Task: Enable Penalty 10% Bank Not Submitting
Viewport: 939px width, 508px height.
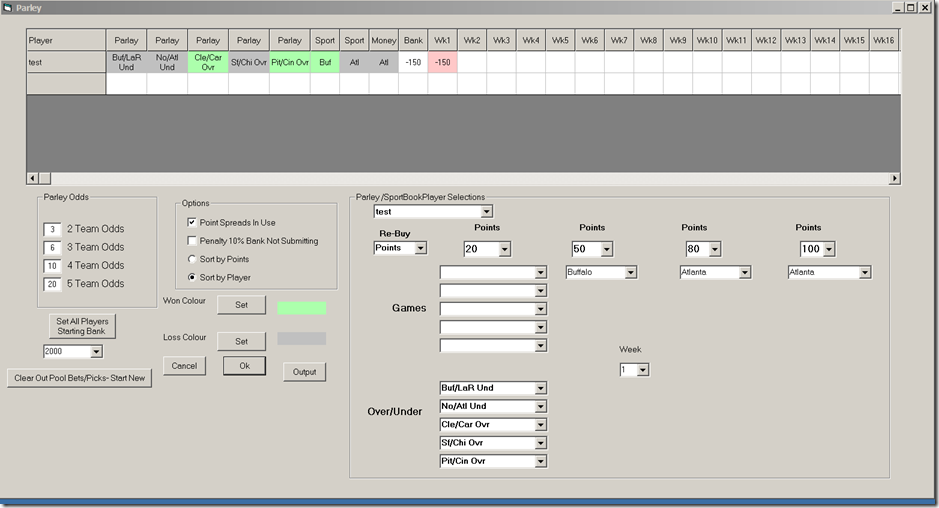Action: coord(192,241)
